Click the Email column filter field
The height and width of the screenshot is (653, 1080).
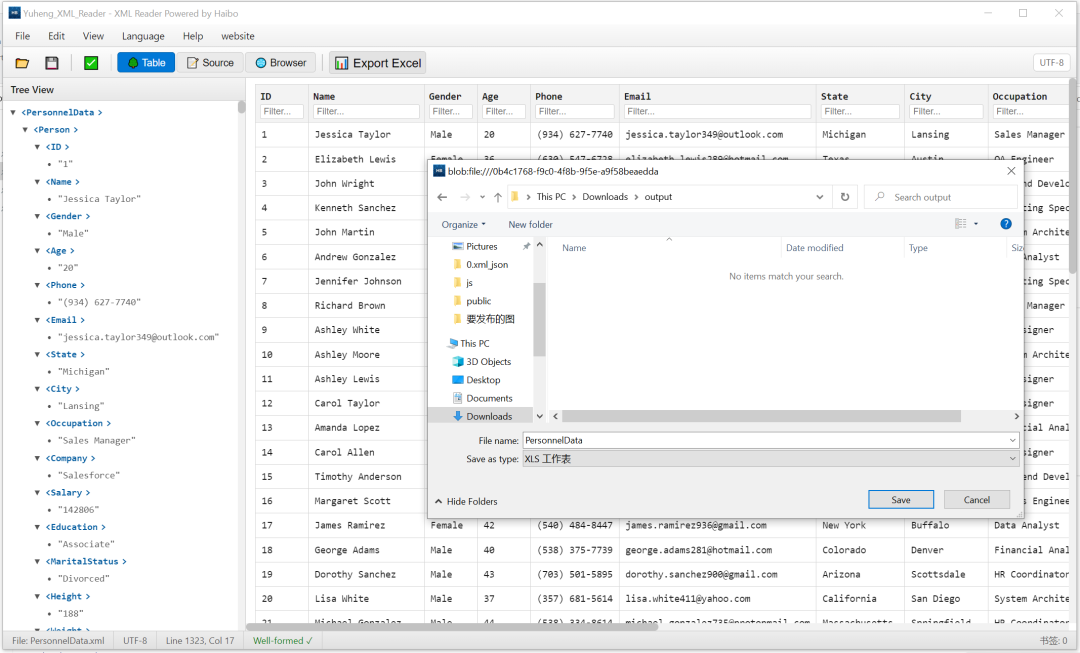717,111
